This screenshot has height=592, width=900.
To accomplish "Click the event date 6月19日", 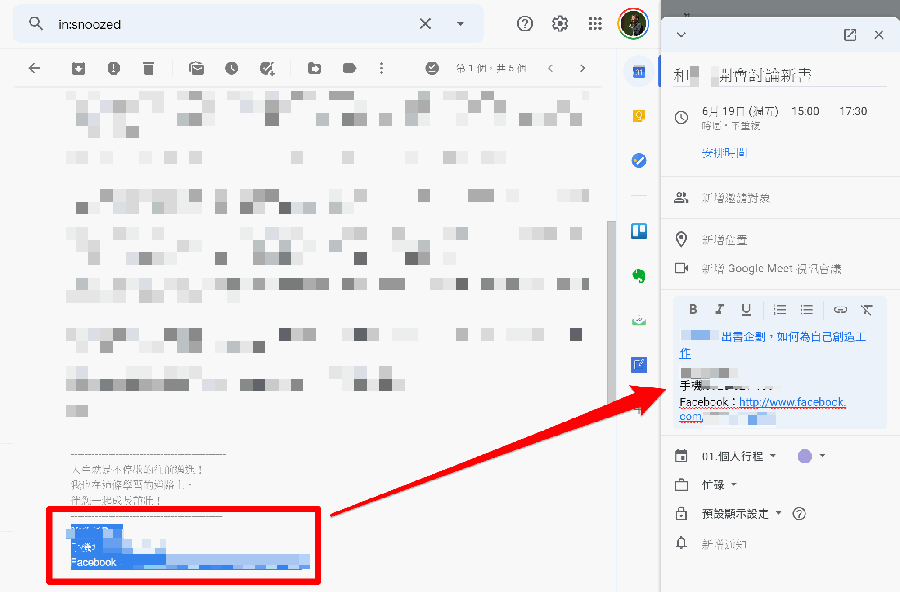I will pos(740,111).
